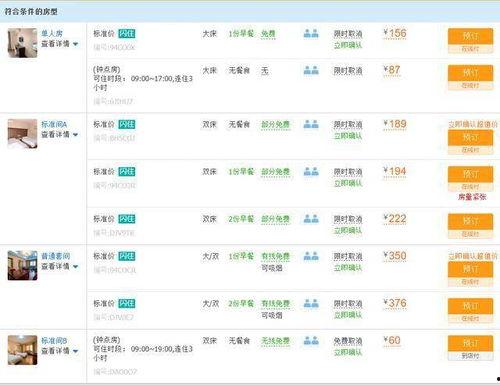Screen dimensions: 500x385
Task: Open the 普通套间 room thumbnail photo
Action: click(22, 265)
